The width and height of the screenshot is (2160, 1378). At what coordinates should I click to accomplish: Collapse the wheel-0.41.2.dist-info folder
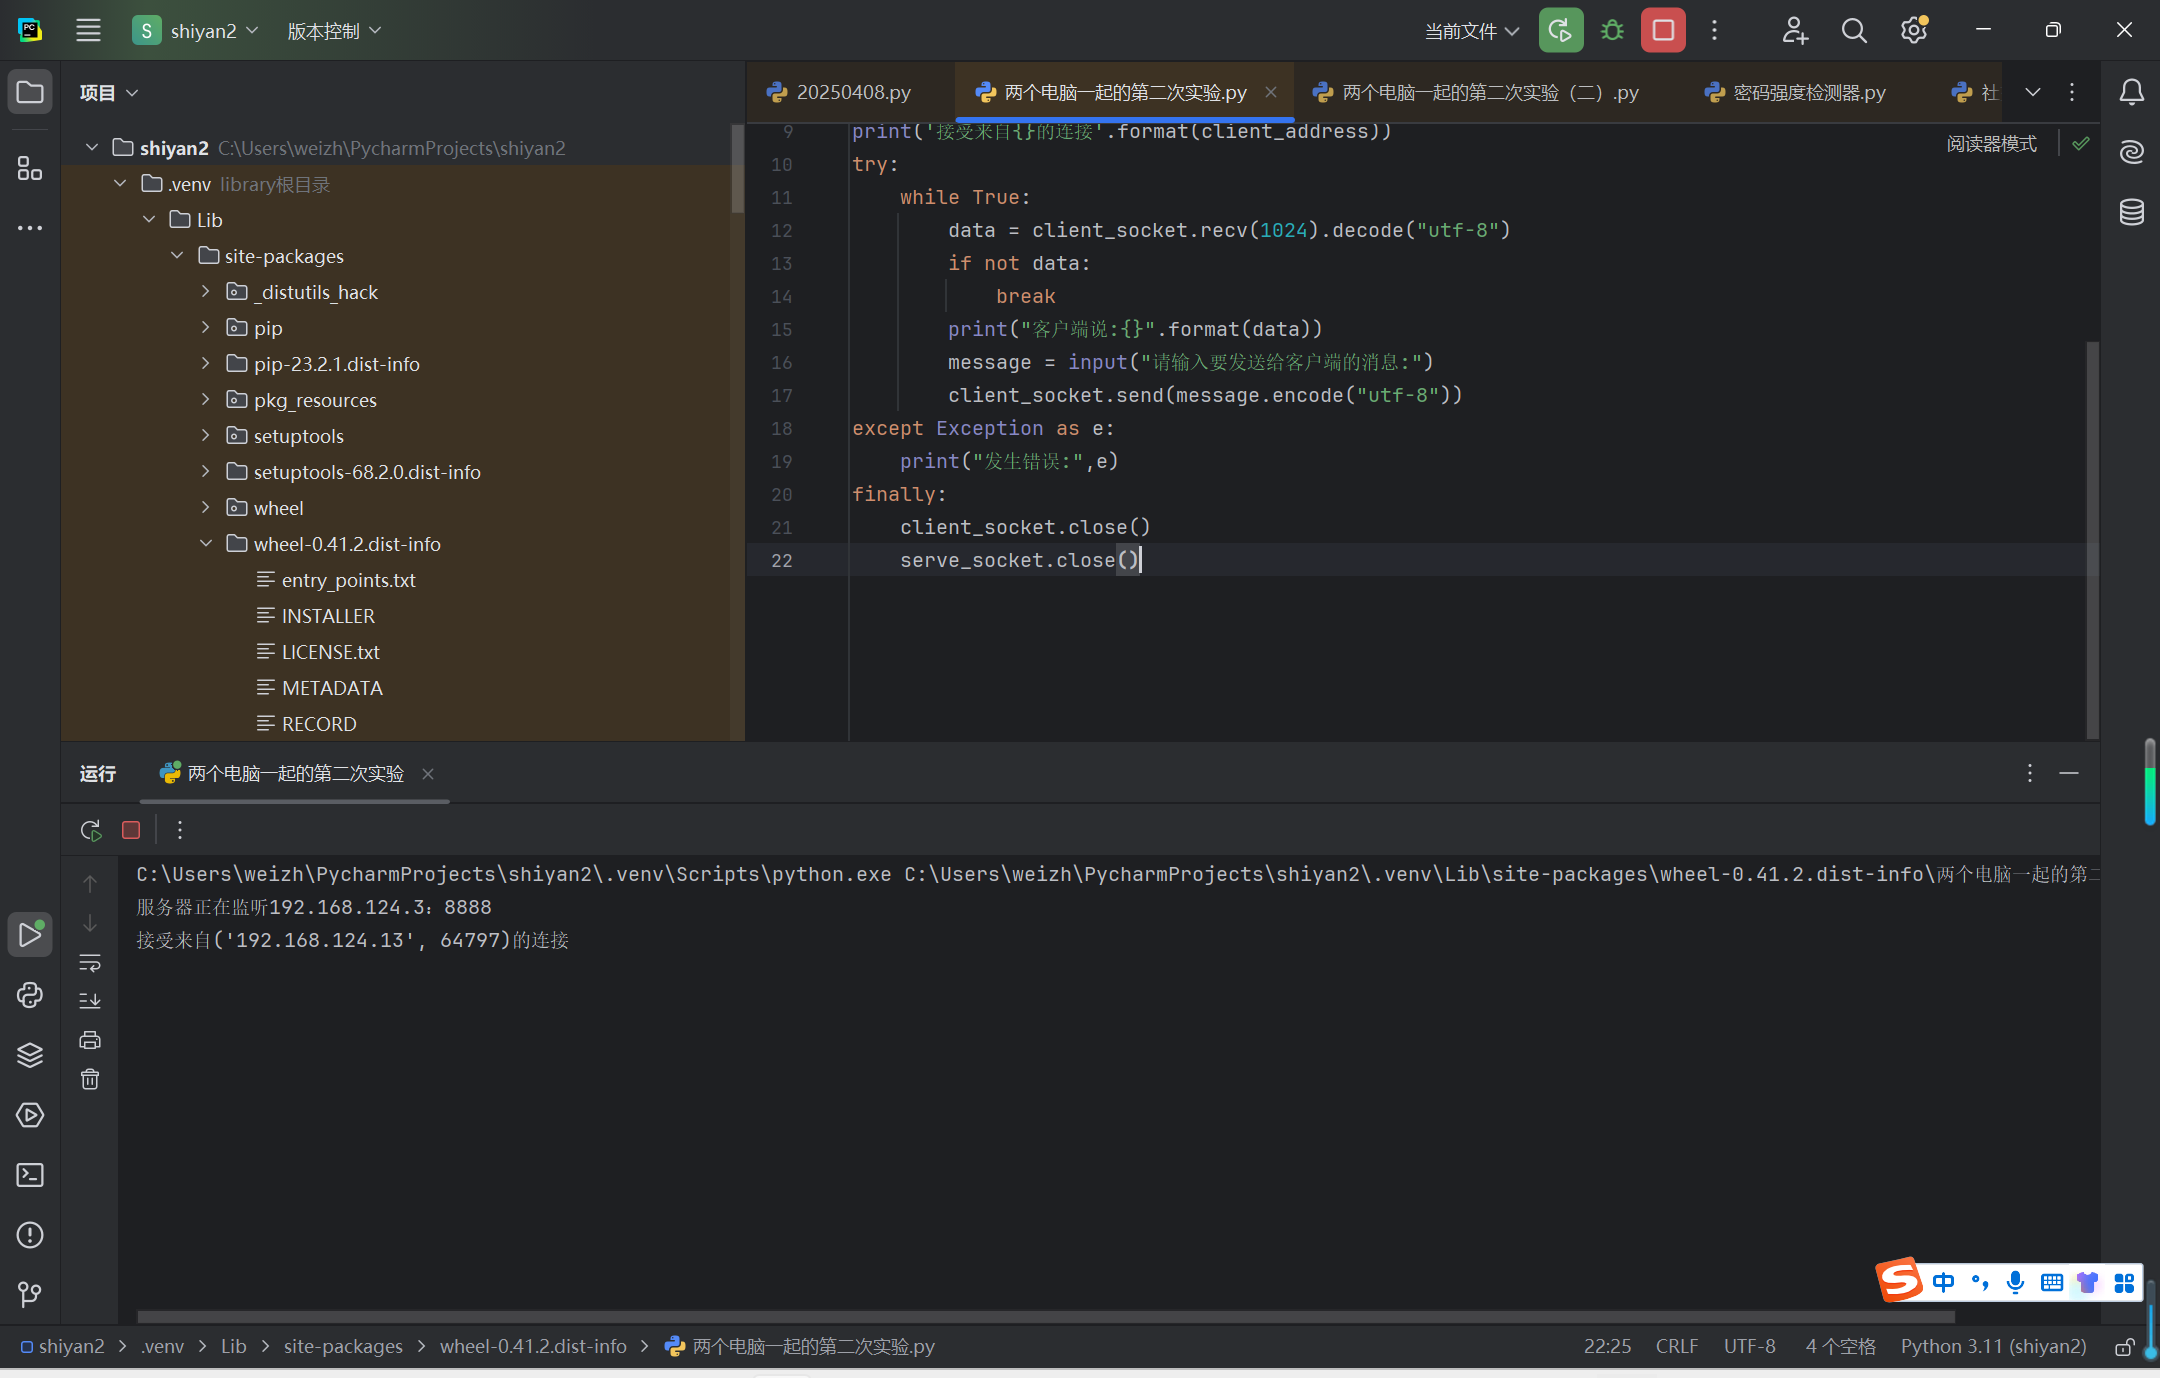tap(206, 544)
